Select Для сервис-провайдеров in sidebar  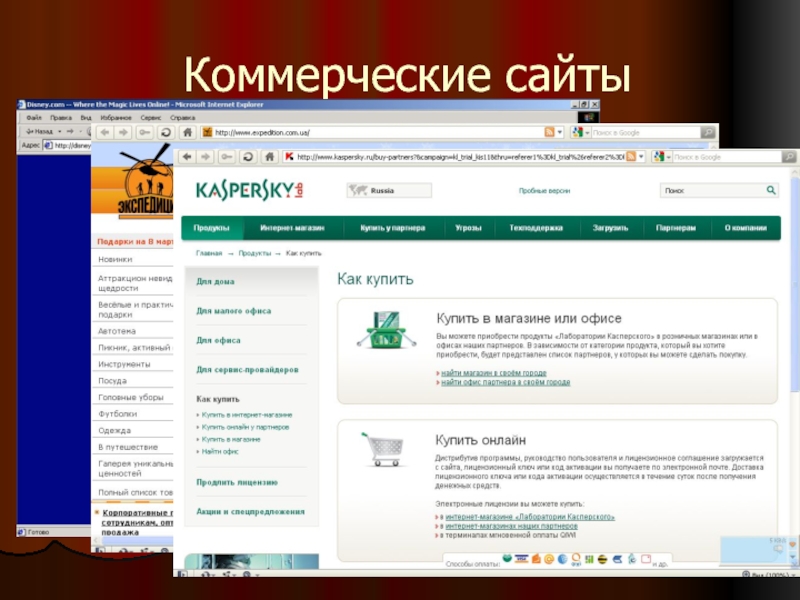point(247,369)
